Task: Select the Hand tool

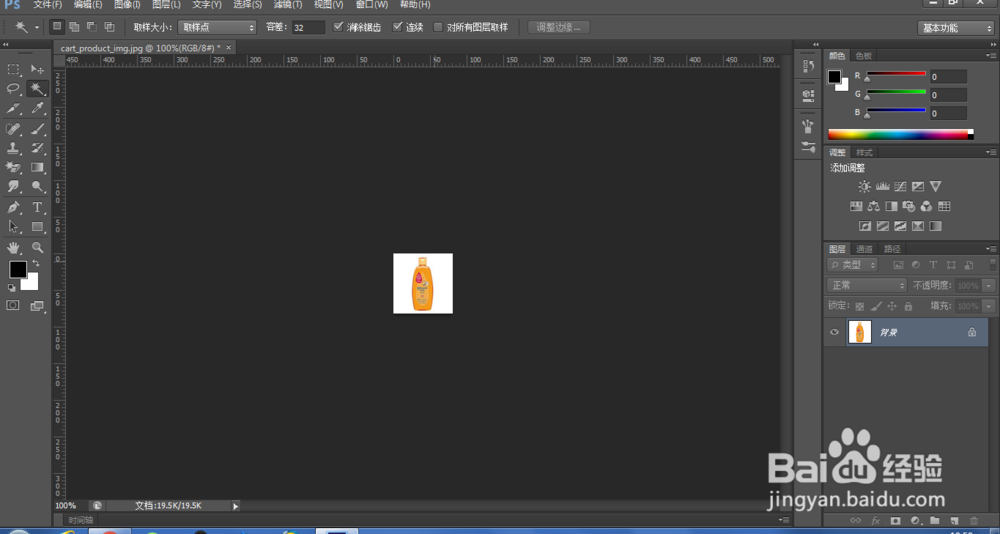Action: [13, 248]
